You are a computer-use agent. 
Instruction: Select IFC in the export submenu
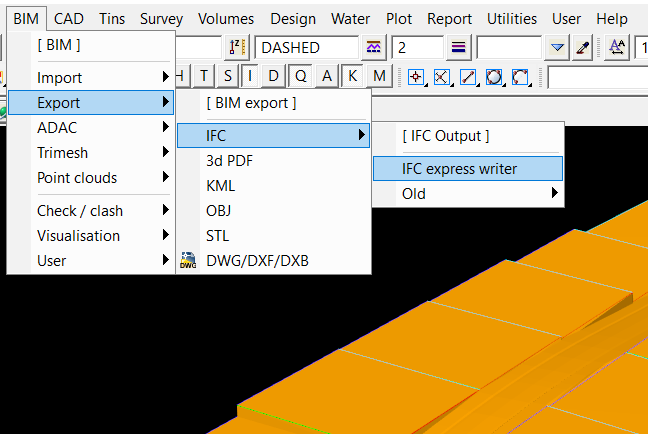273,136
